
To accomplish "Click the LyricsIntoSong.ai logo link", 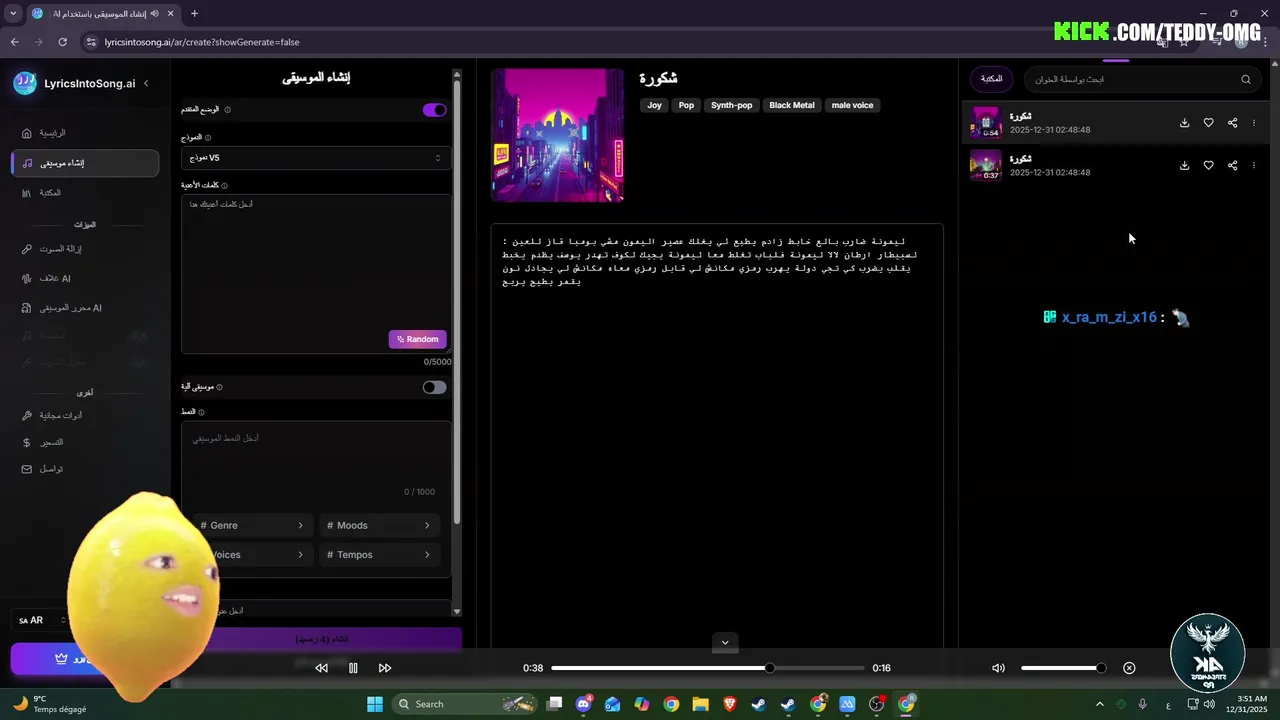I will pyautogui.click(x=75, y=84).
